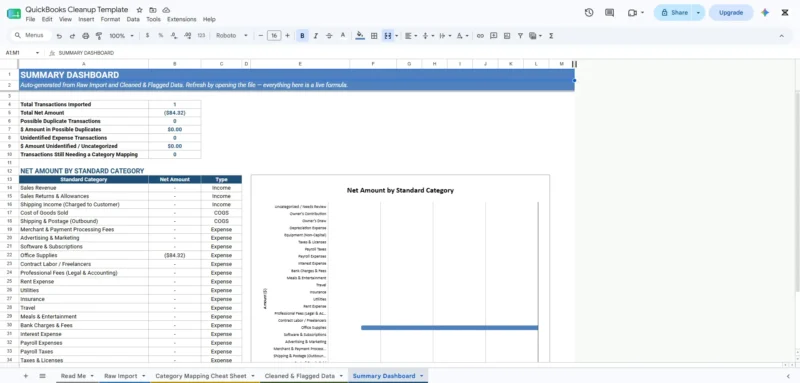The image size is (800, 383).
Task: Open the View menu
Action: click(x=65, y=19)
